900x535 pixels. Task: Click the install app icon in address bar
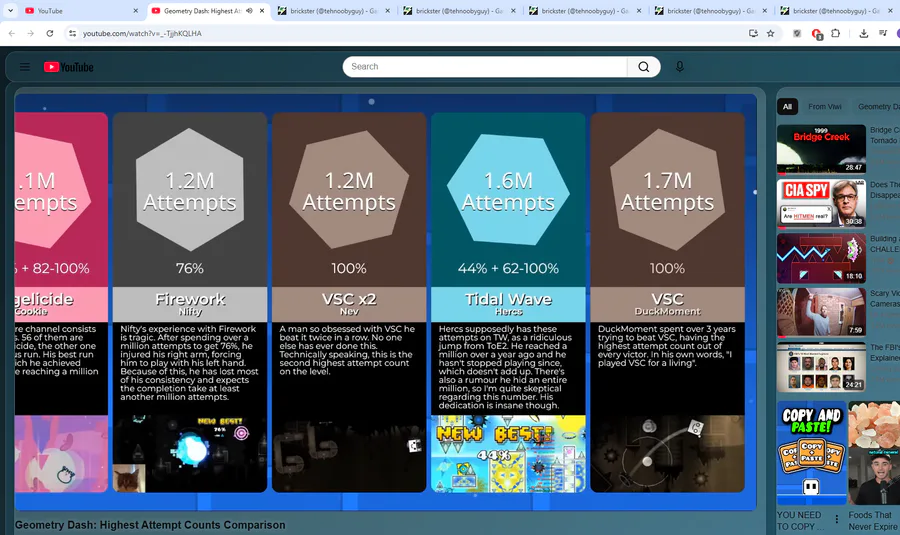coord(754,33)
